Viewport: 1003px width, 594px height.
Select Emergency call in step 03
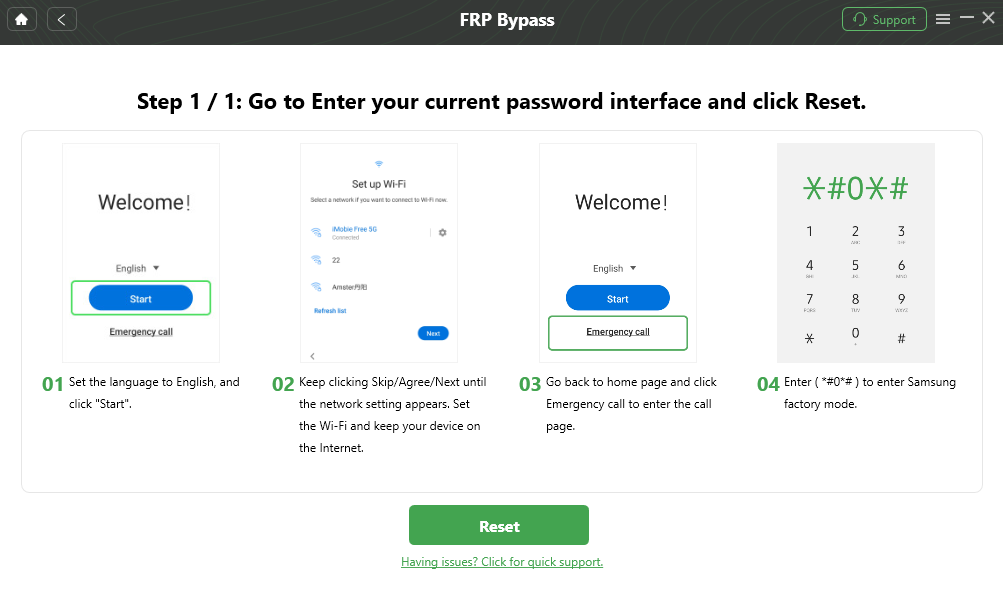pyautogui.click(x=617, y=332)
